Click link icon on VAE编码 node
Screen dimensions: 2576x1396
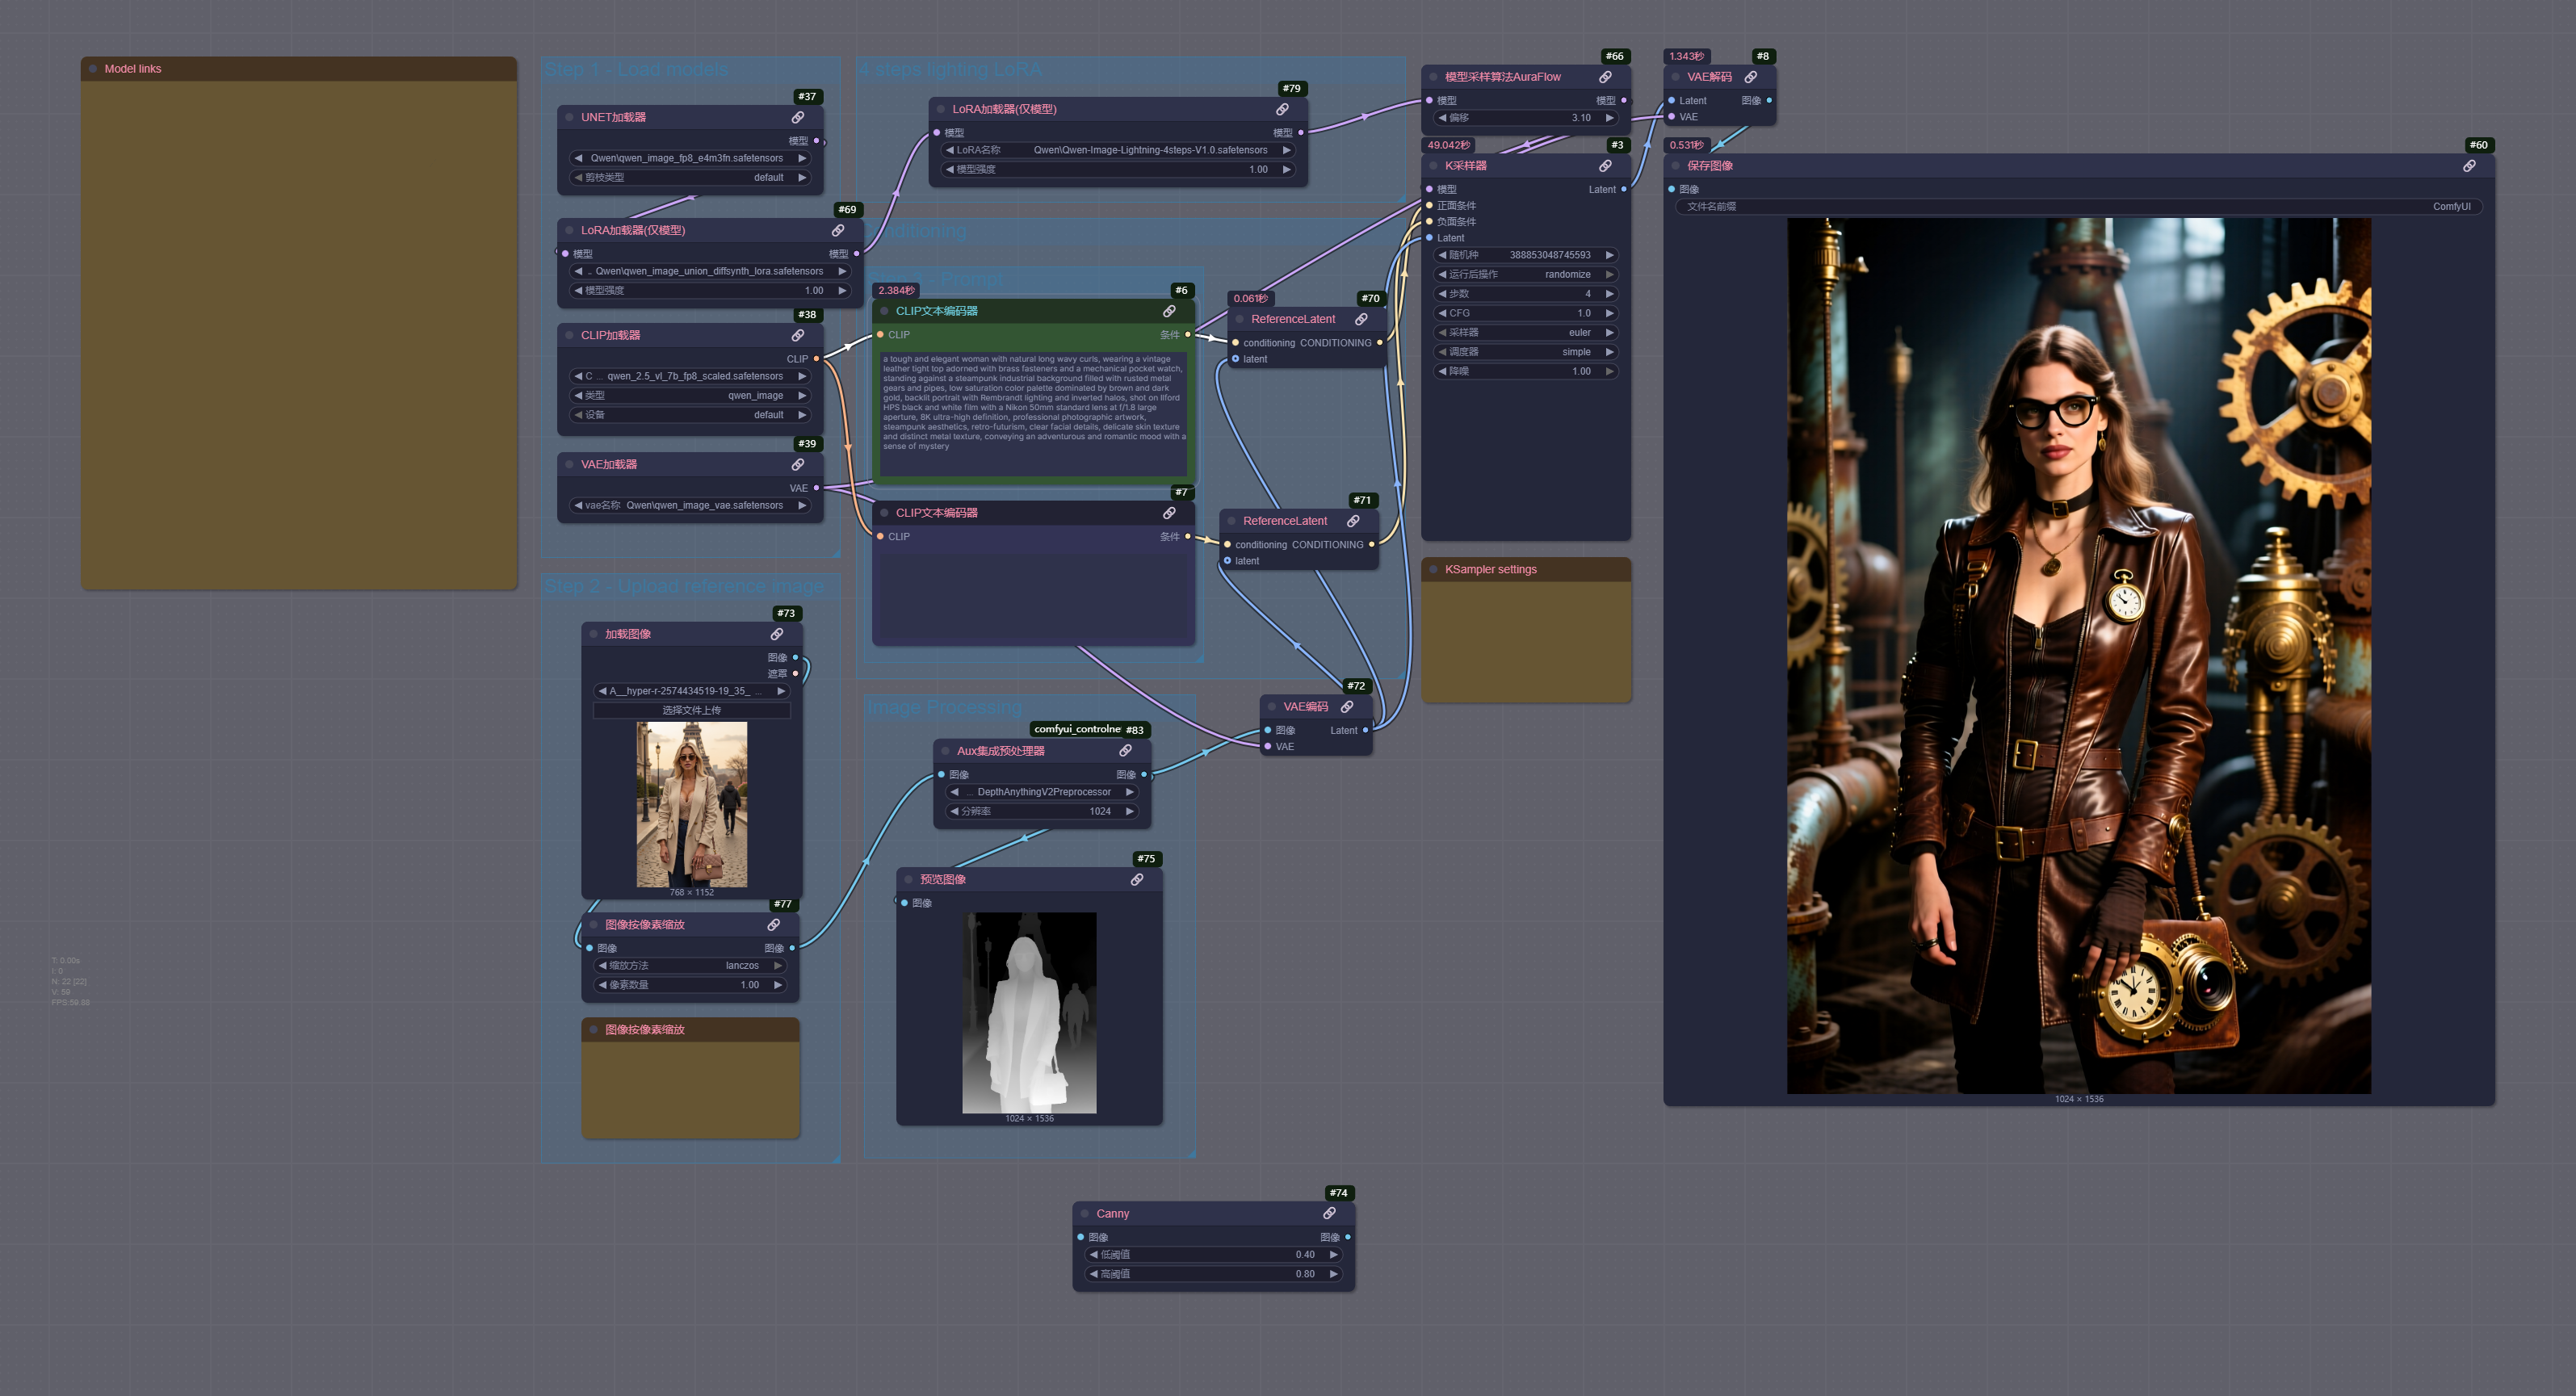[x=1347, y=707]
